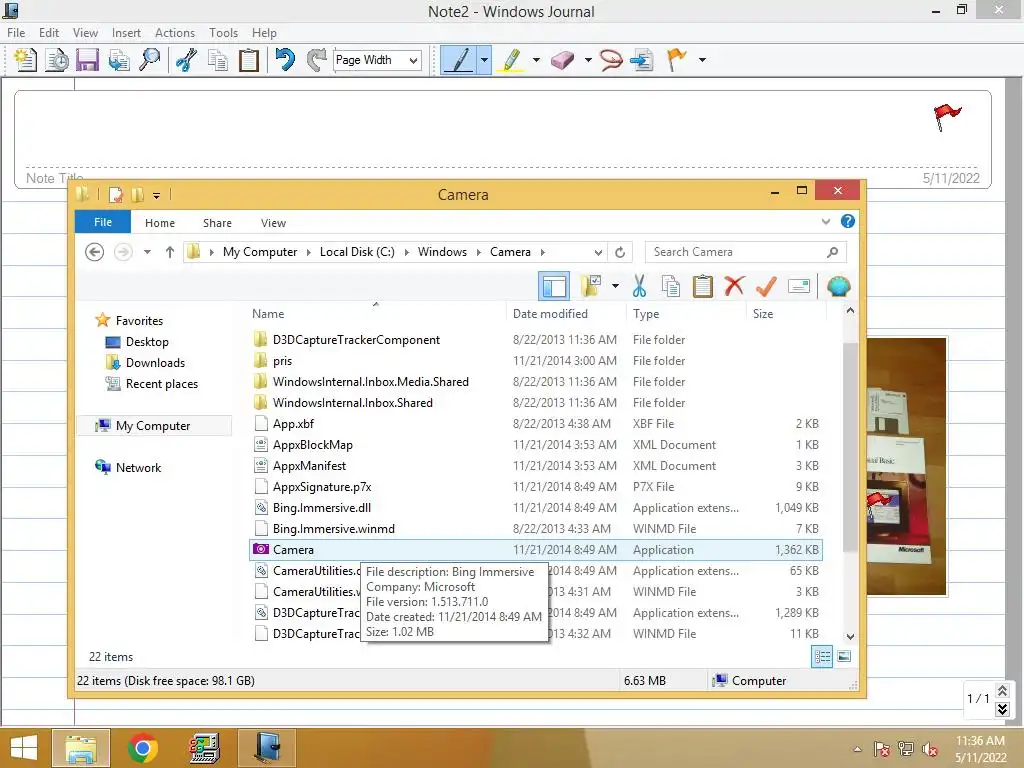
Task: Click the New Note icon in Journal toolbar
Action: 25,60
